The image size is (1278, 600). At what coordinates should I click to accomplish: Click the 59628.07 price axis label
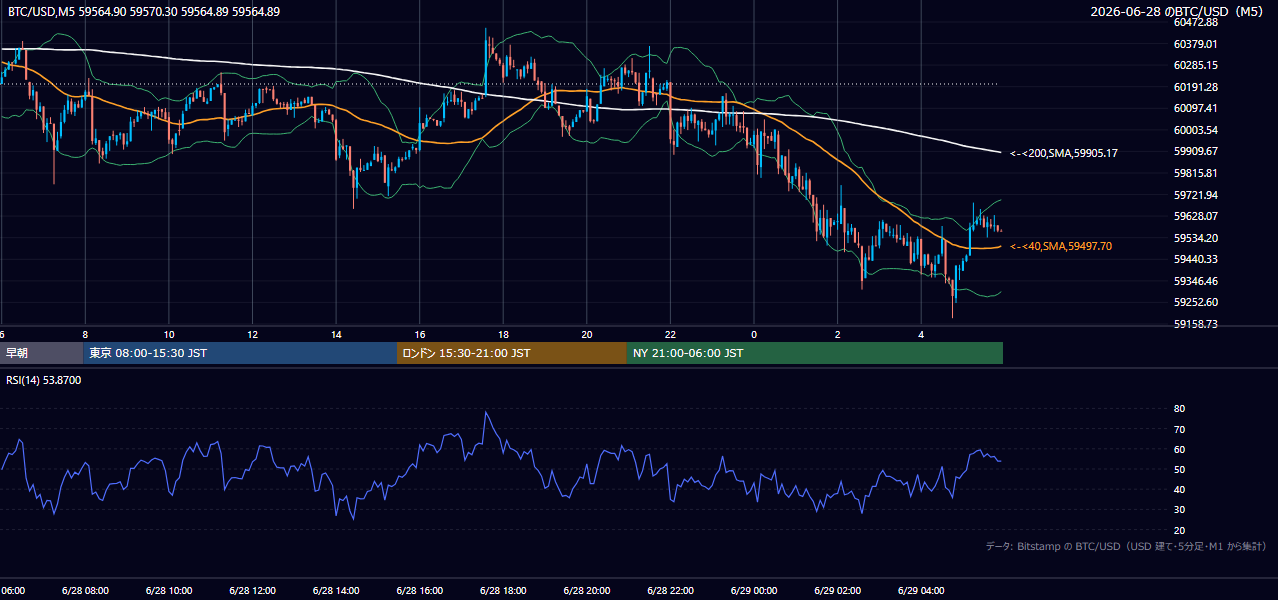click(x=1195, y=216)
